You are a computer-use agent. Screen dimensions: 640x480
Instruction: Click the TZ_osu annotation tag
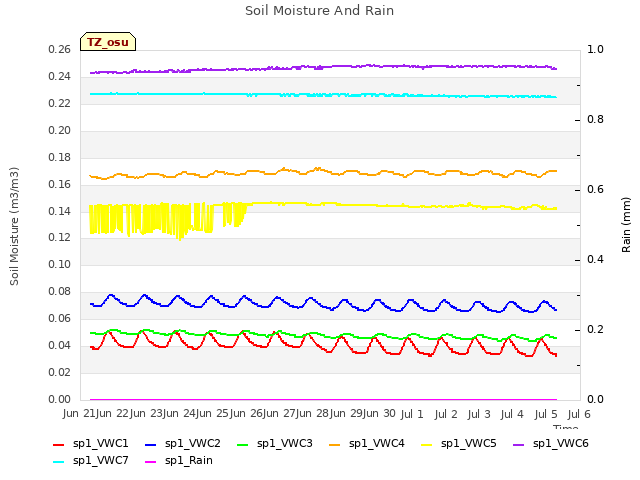(x=108, y=42)
